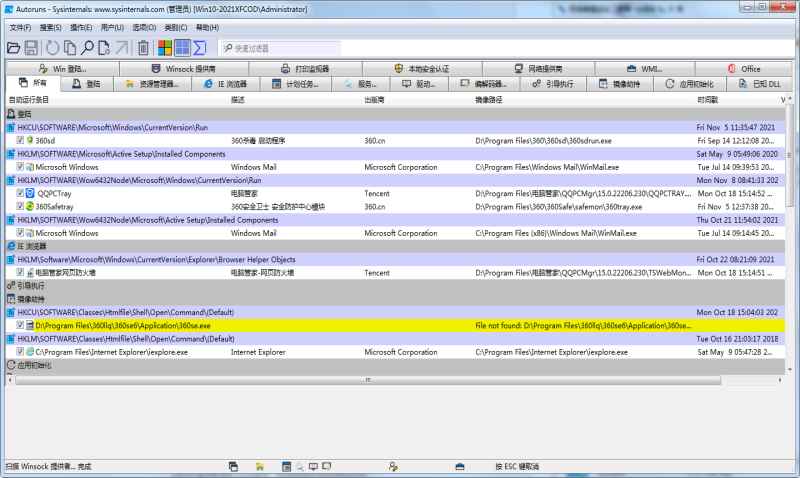Switch to the 引导执行 tab
The width and height of the screenshot is (800, 478).
tap(553, 84)
